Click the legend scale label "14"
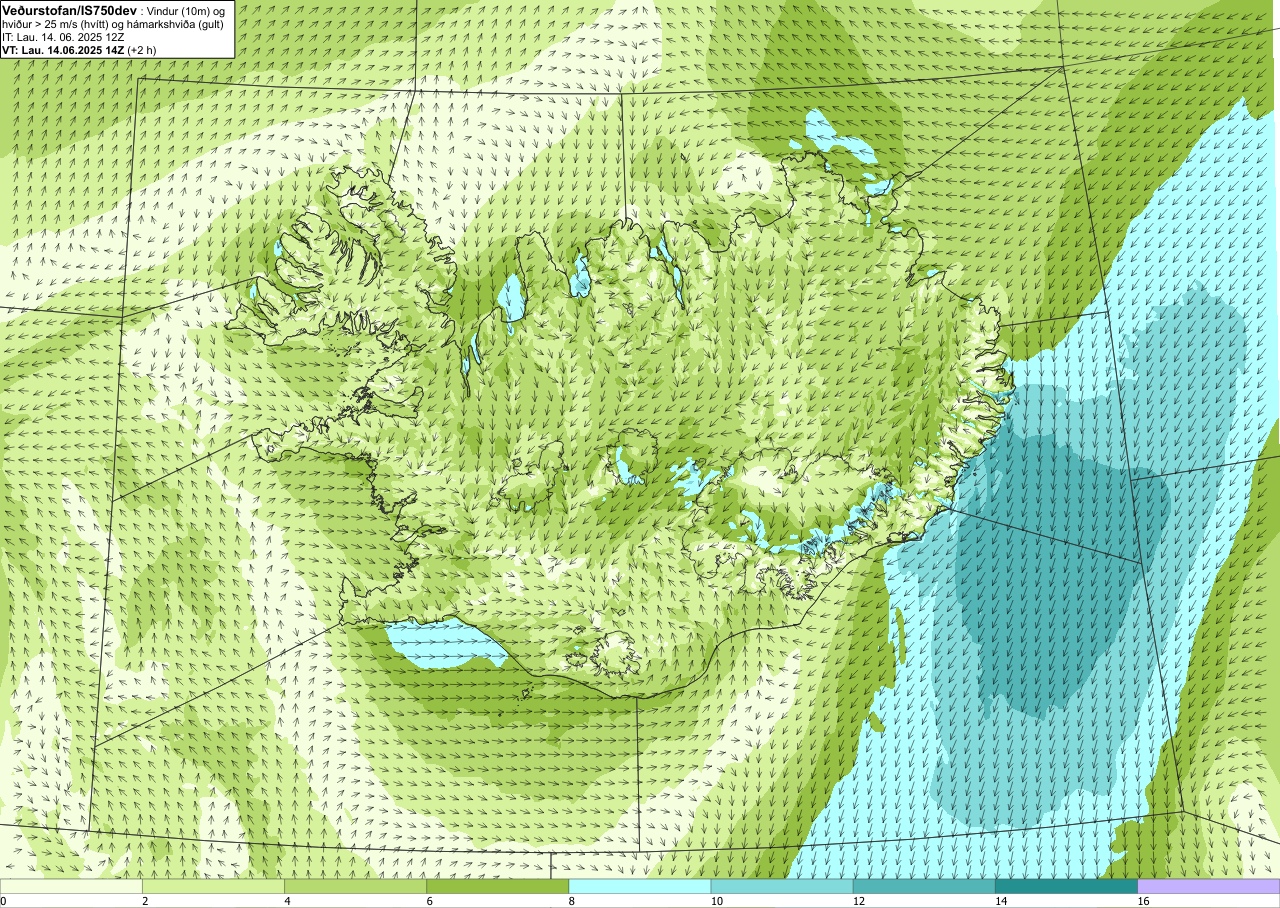 [1000, 901]
